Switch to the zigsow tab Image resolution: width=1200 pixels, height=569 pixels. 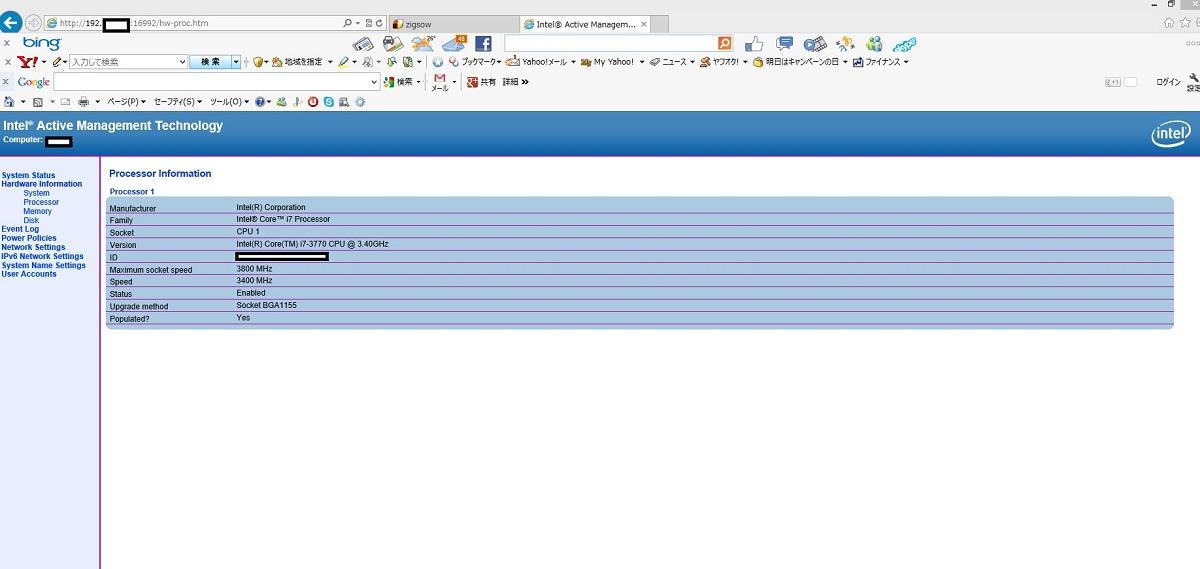click(453, 23)
